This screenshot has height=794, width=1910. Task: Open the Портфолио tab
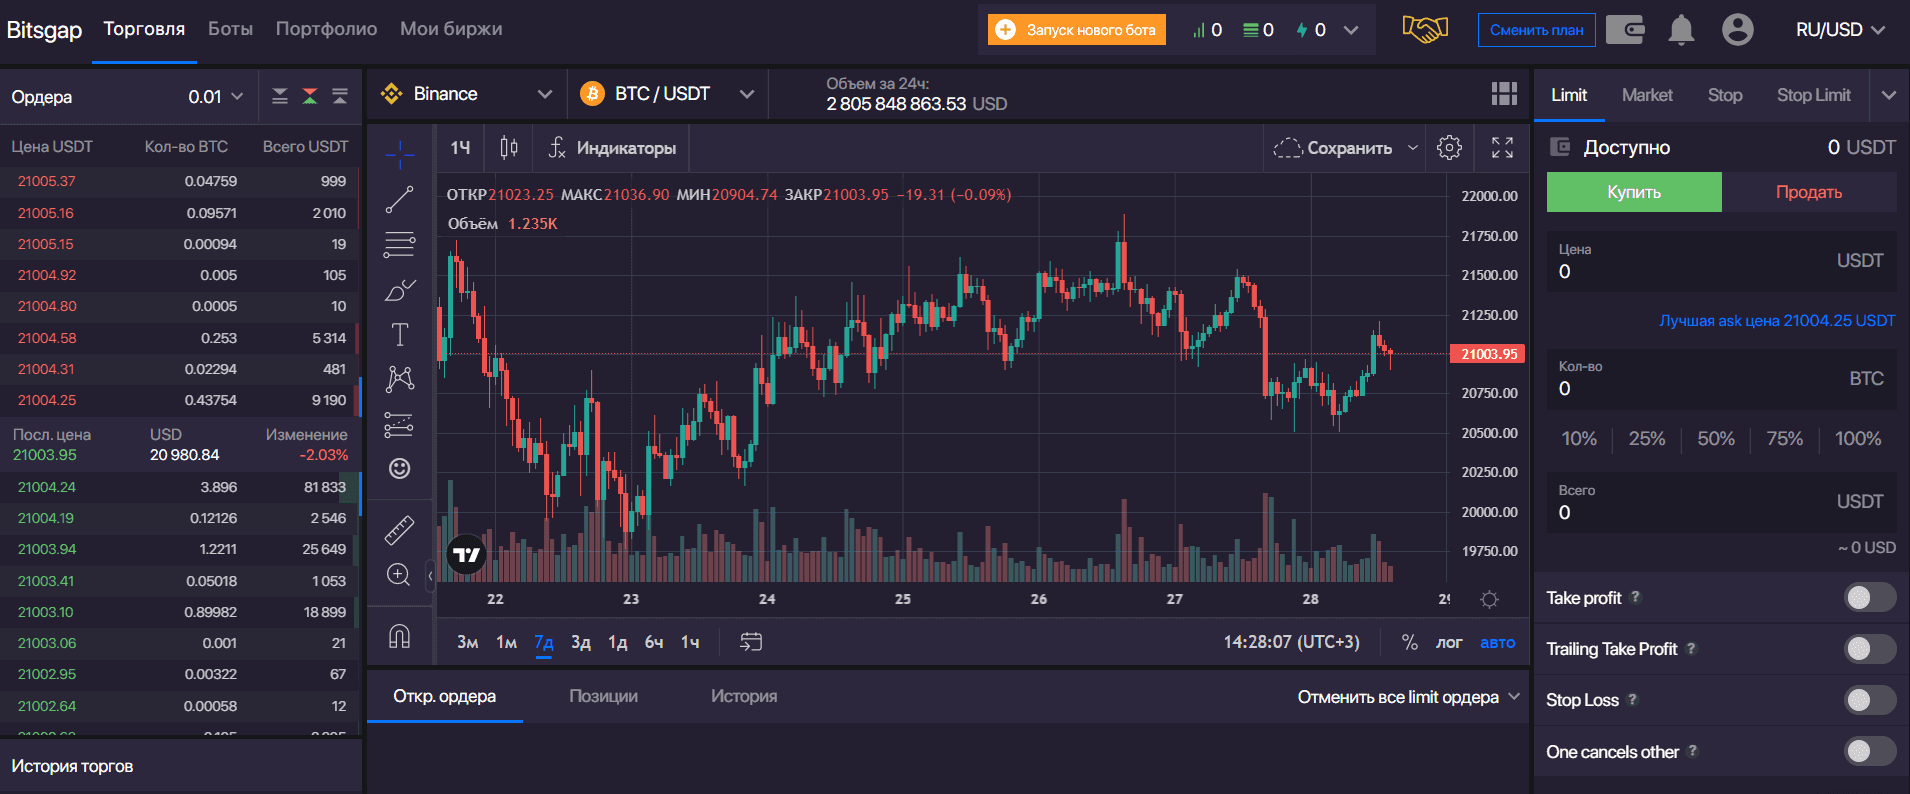(x=326, y=29)
